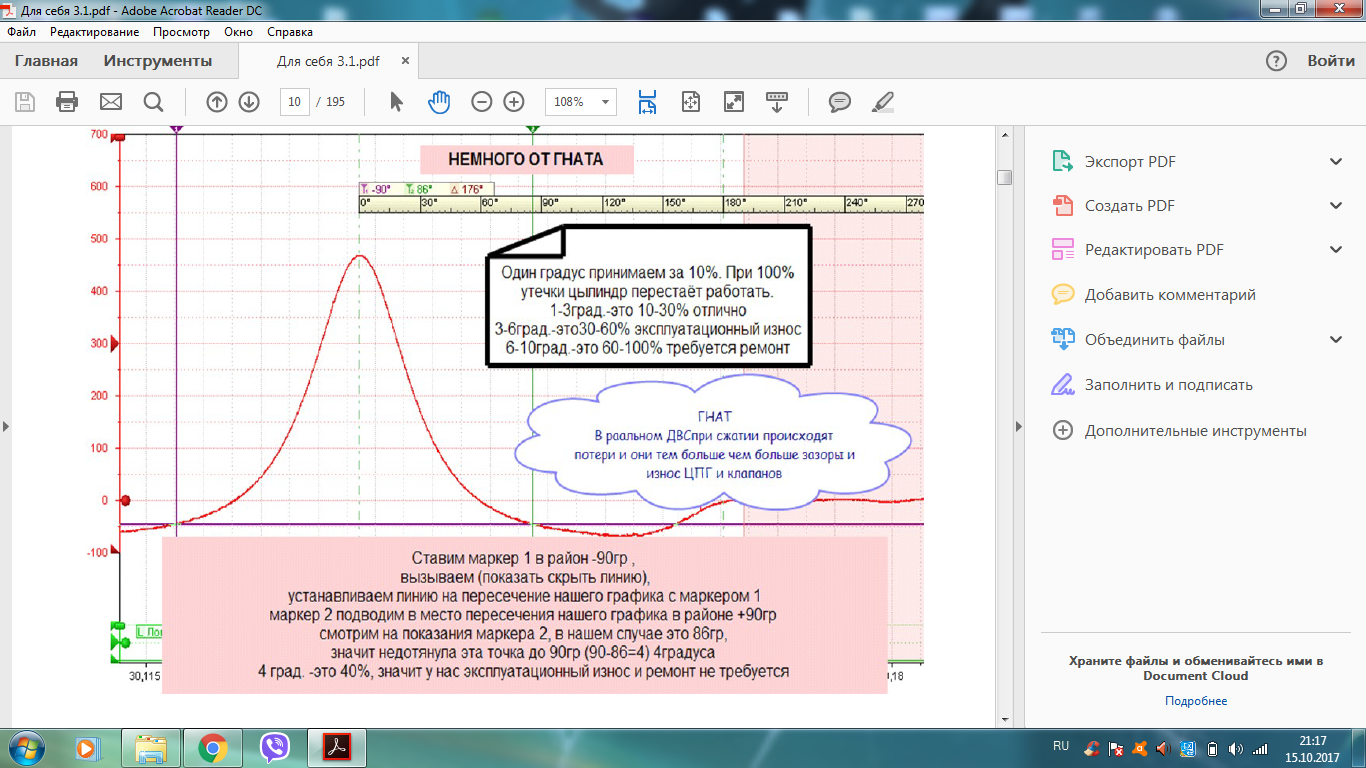This screenshot has height=768, width=1366.
Task: Click the Редактировать PDF tool icon
Action: [x=1062, y=250]
